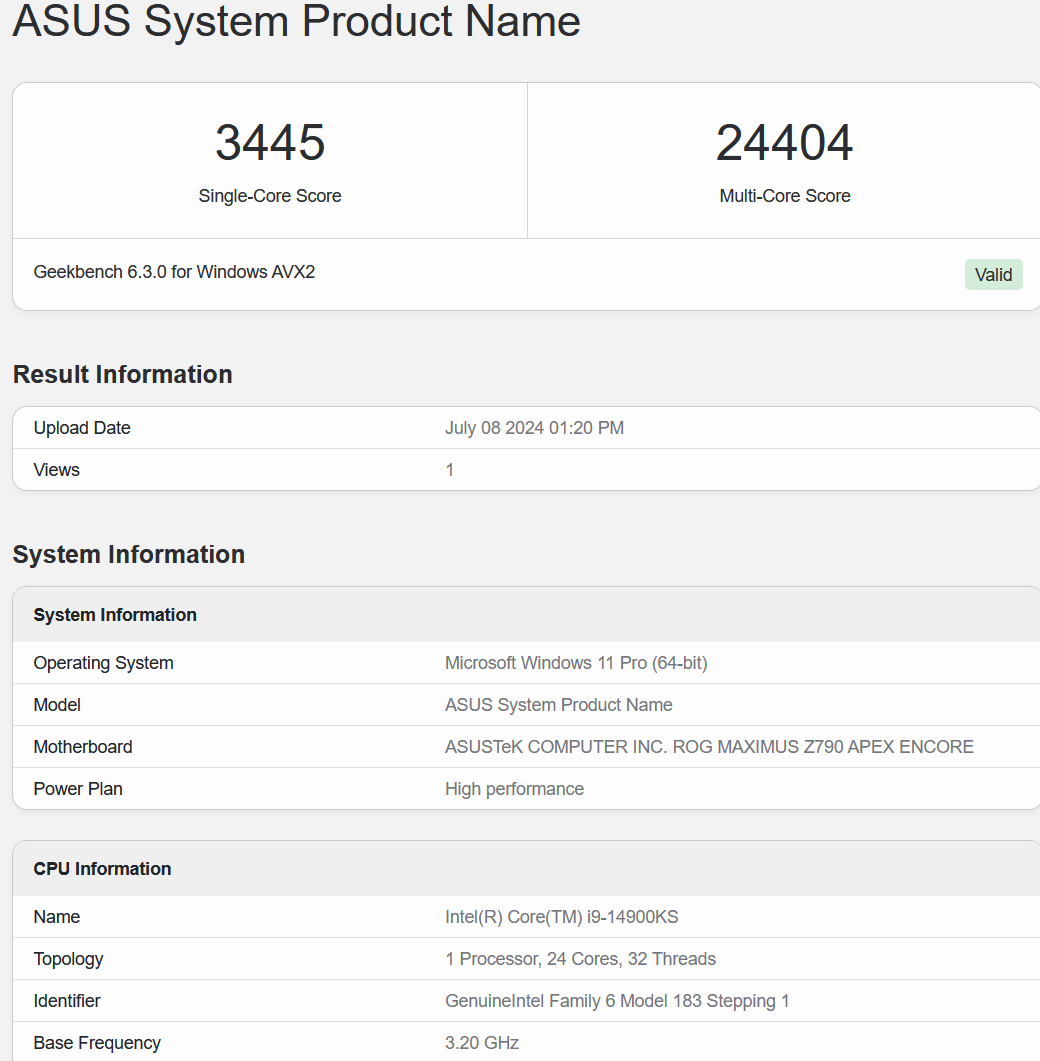Expand the CPU Information section header
Screen dimensions: 1040x1061
pyautogui.click(x=102, y=868)
